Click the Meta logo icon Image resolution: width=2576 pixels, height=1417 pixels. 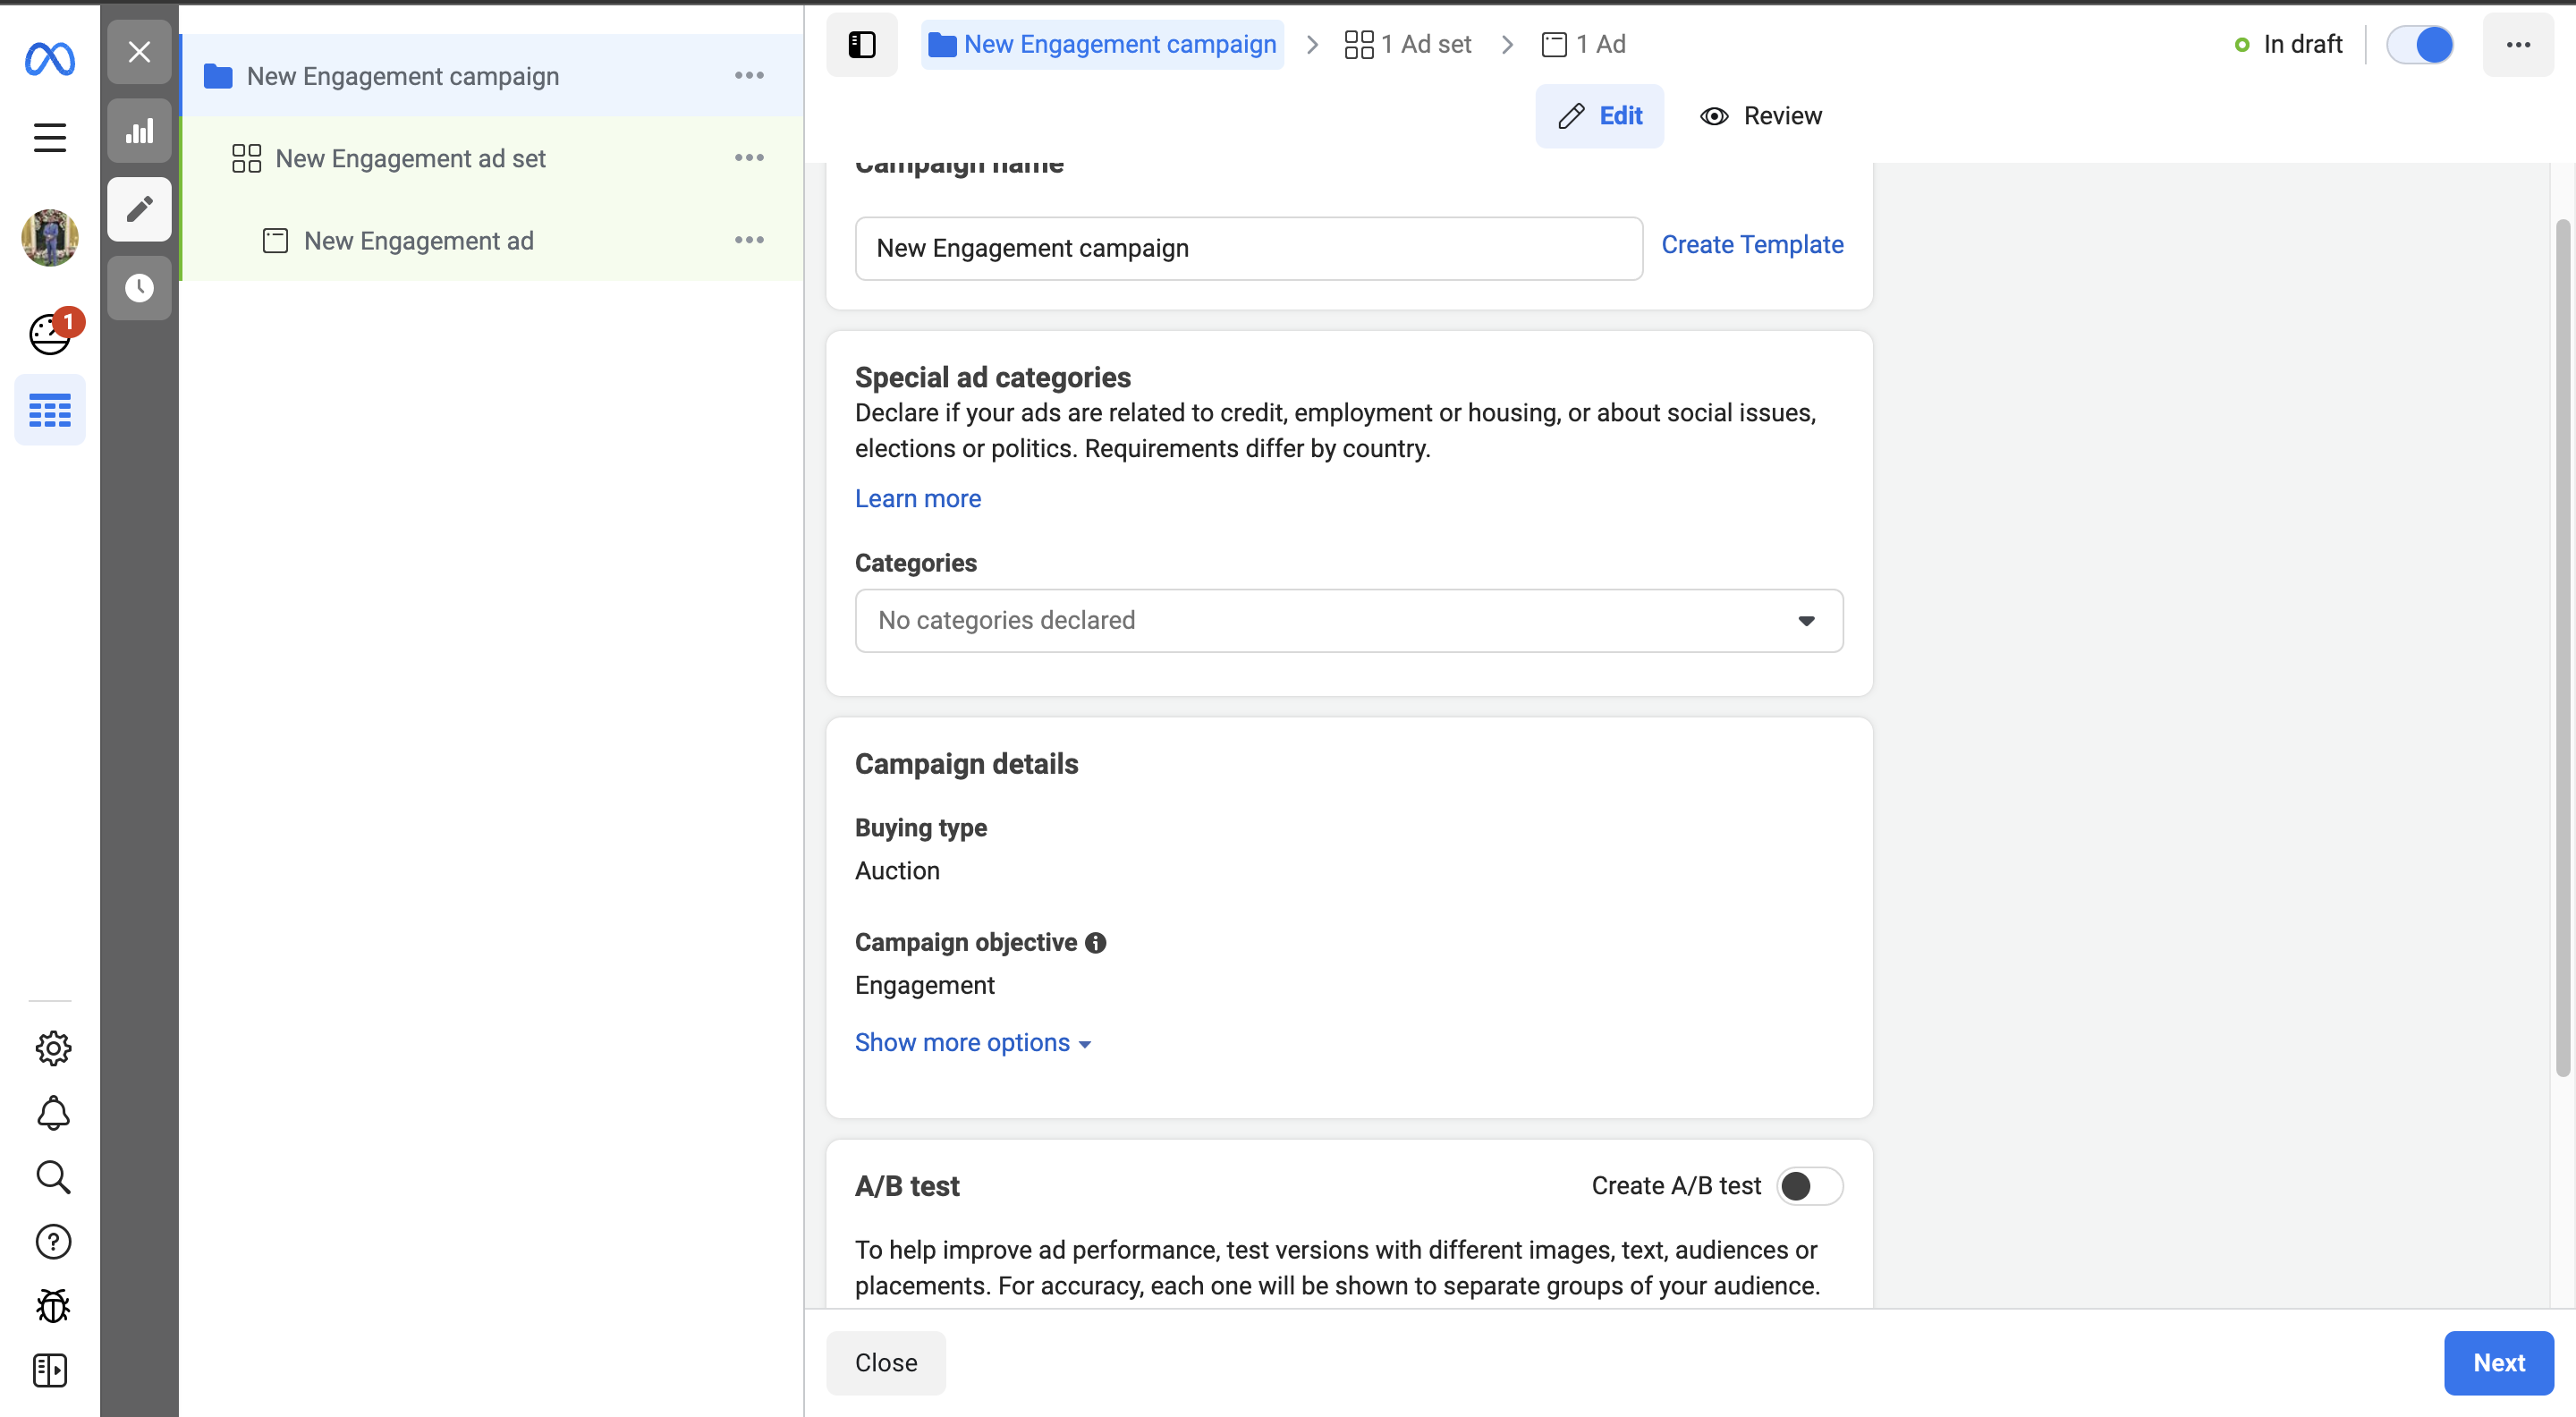point(49,60)
